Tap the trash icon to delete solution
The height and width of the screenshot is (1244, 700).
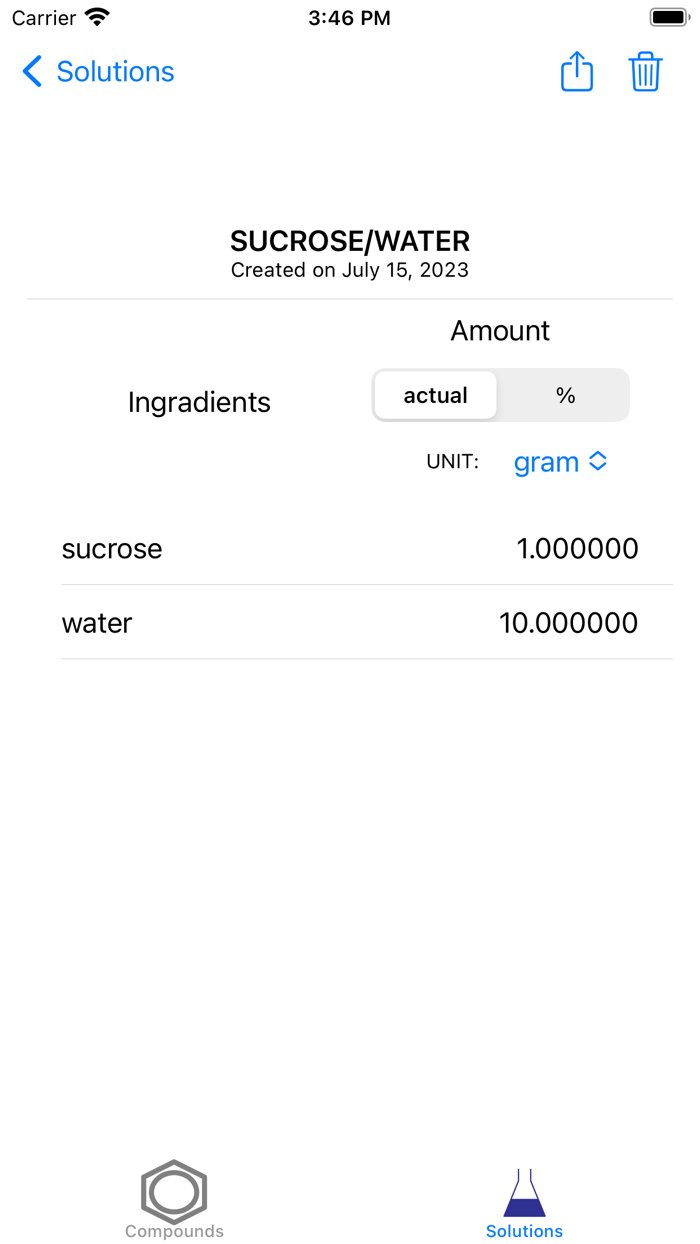coord(646,71)
